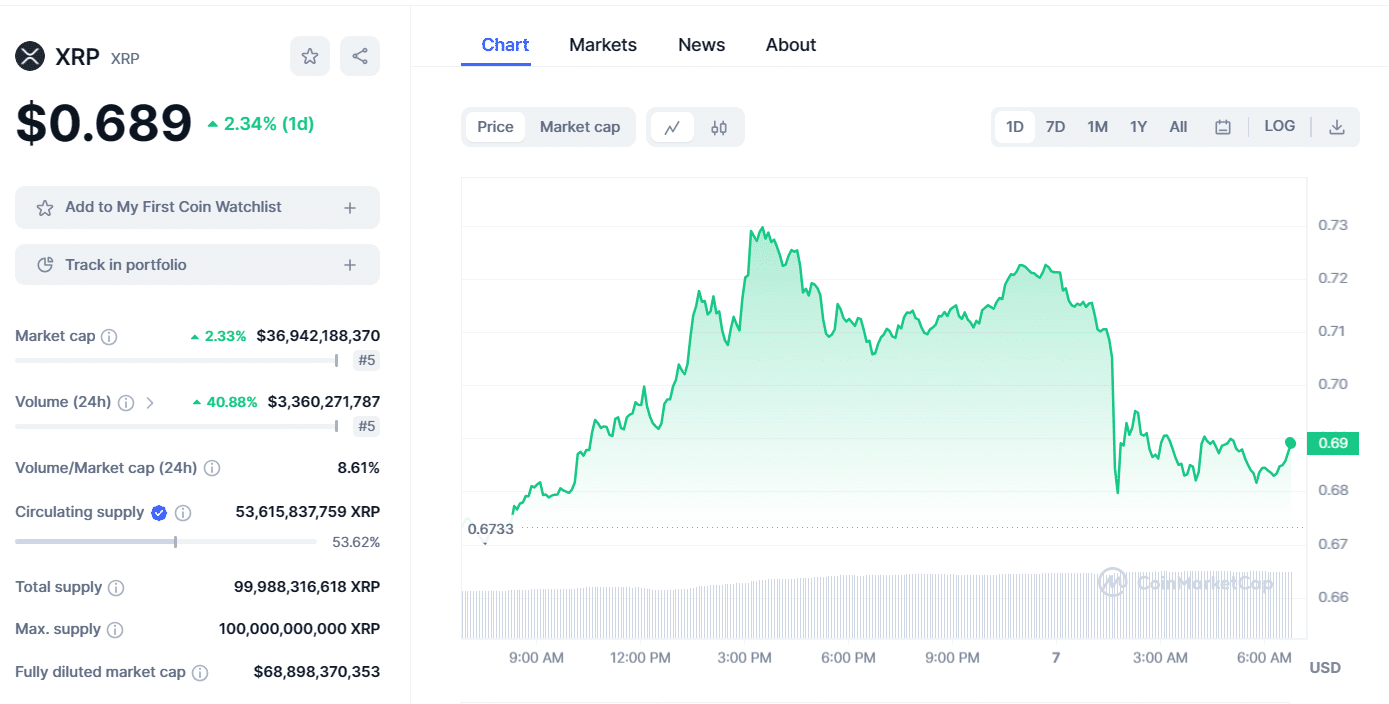Image resolution: width=1389 pixels, height=704 pixels.
Task: Click Track in portfolio button
Action: pos(197,265)
